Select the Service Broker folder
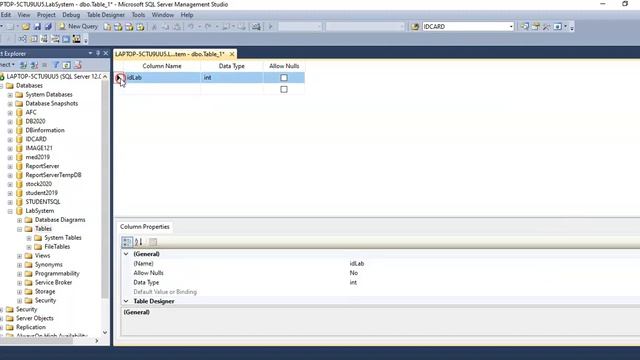Image resolution: width=640 pixels, height=360 pixels. coord(53,282)
